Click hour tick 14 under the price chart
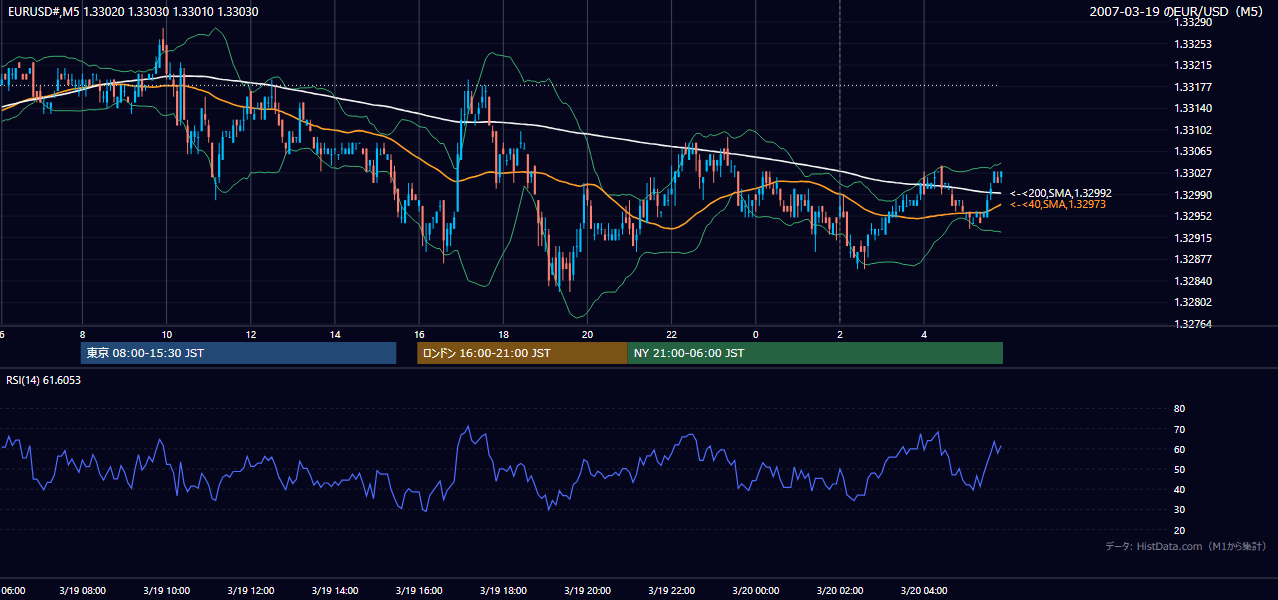The height and width of the screenshot is (600, 1278). [335, 335]
